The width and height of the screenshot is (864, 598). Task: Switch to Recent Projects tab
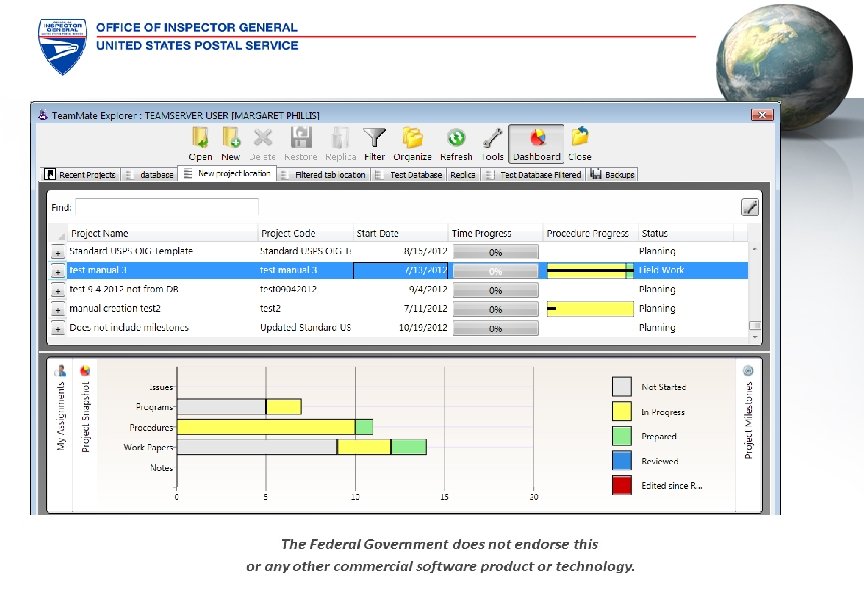tap(80, 175)
